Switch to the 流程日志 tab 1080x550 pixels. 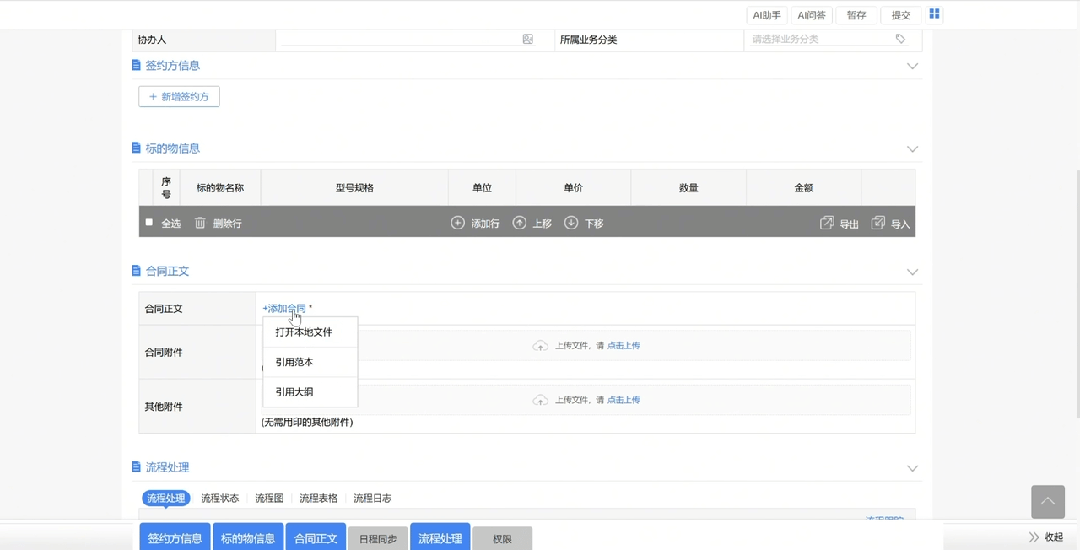(x=373, y=498)
